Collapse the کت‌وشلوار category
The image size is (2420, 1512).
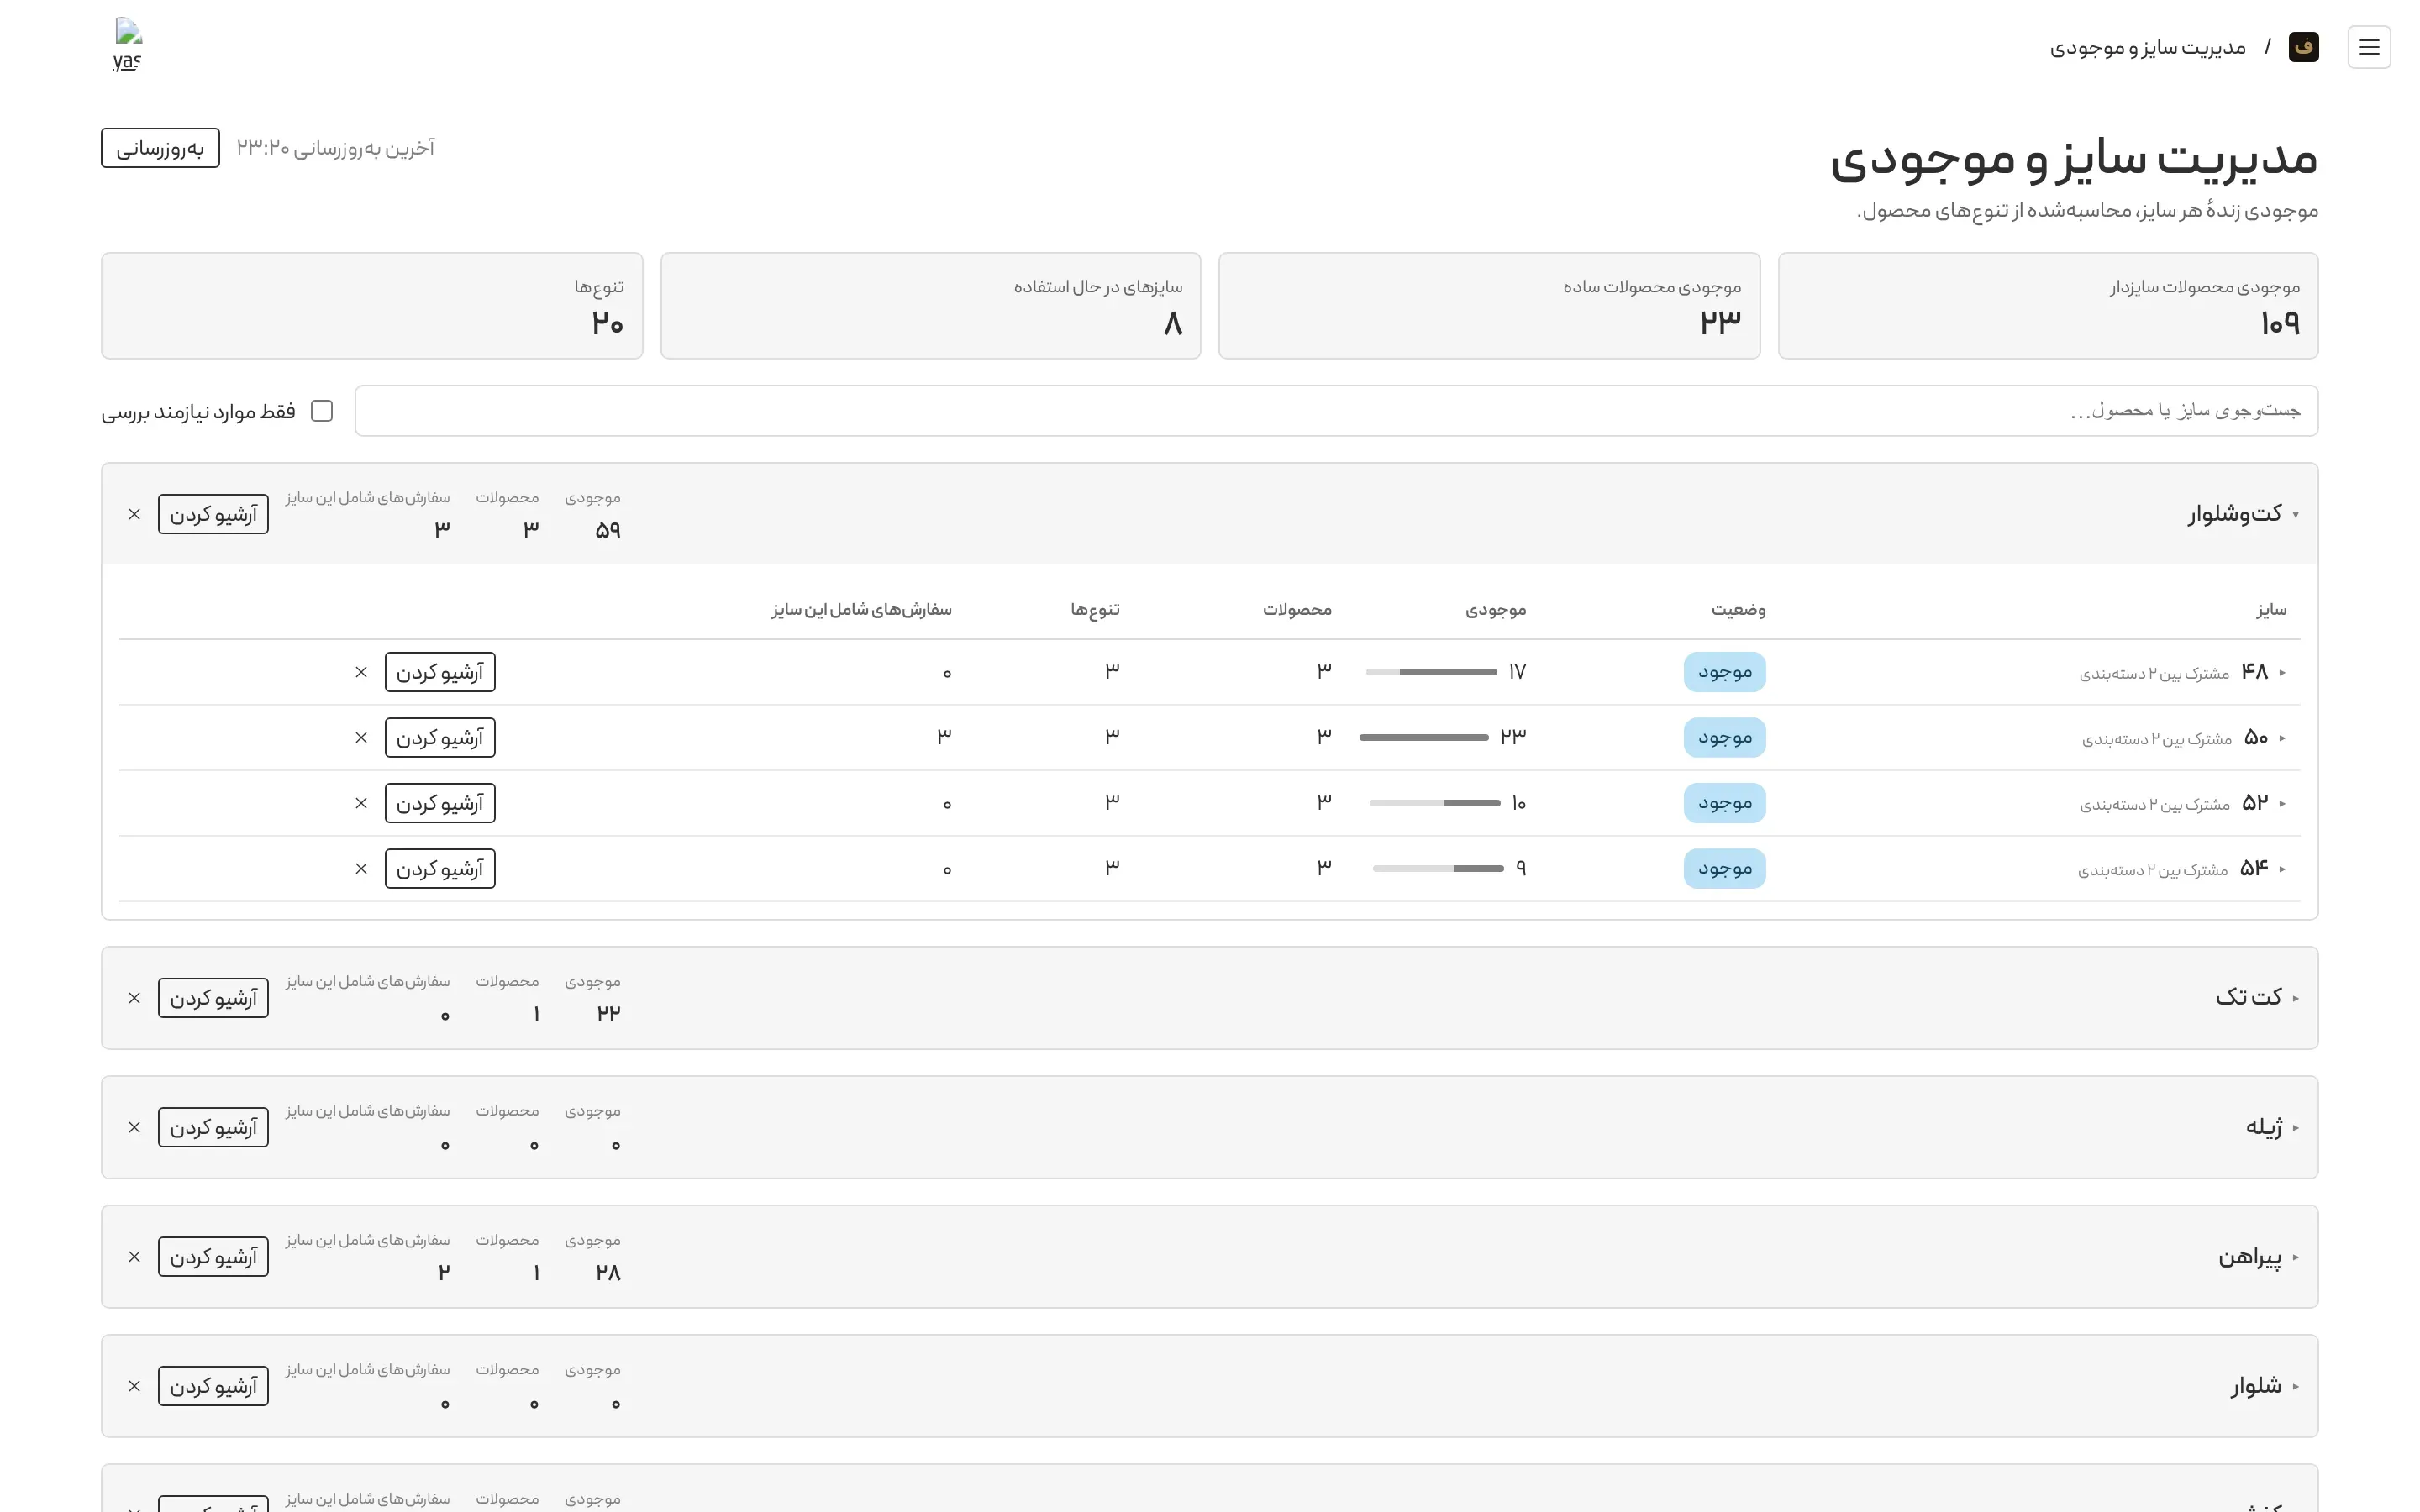pyautogui.click(x=2295, y=514)
